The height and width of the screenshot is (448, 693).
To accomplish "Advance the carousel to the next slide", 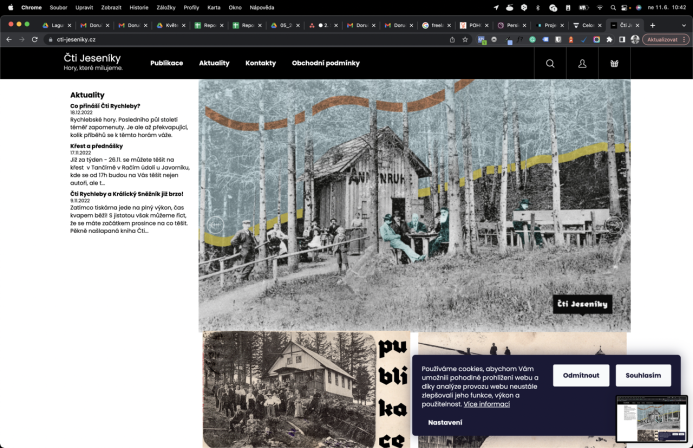I will point(613,225).
